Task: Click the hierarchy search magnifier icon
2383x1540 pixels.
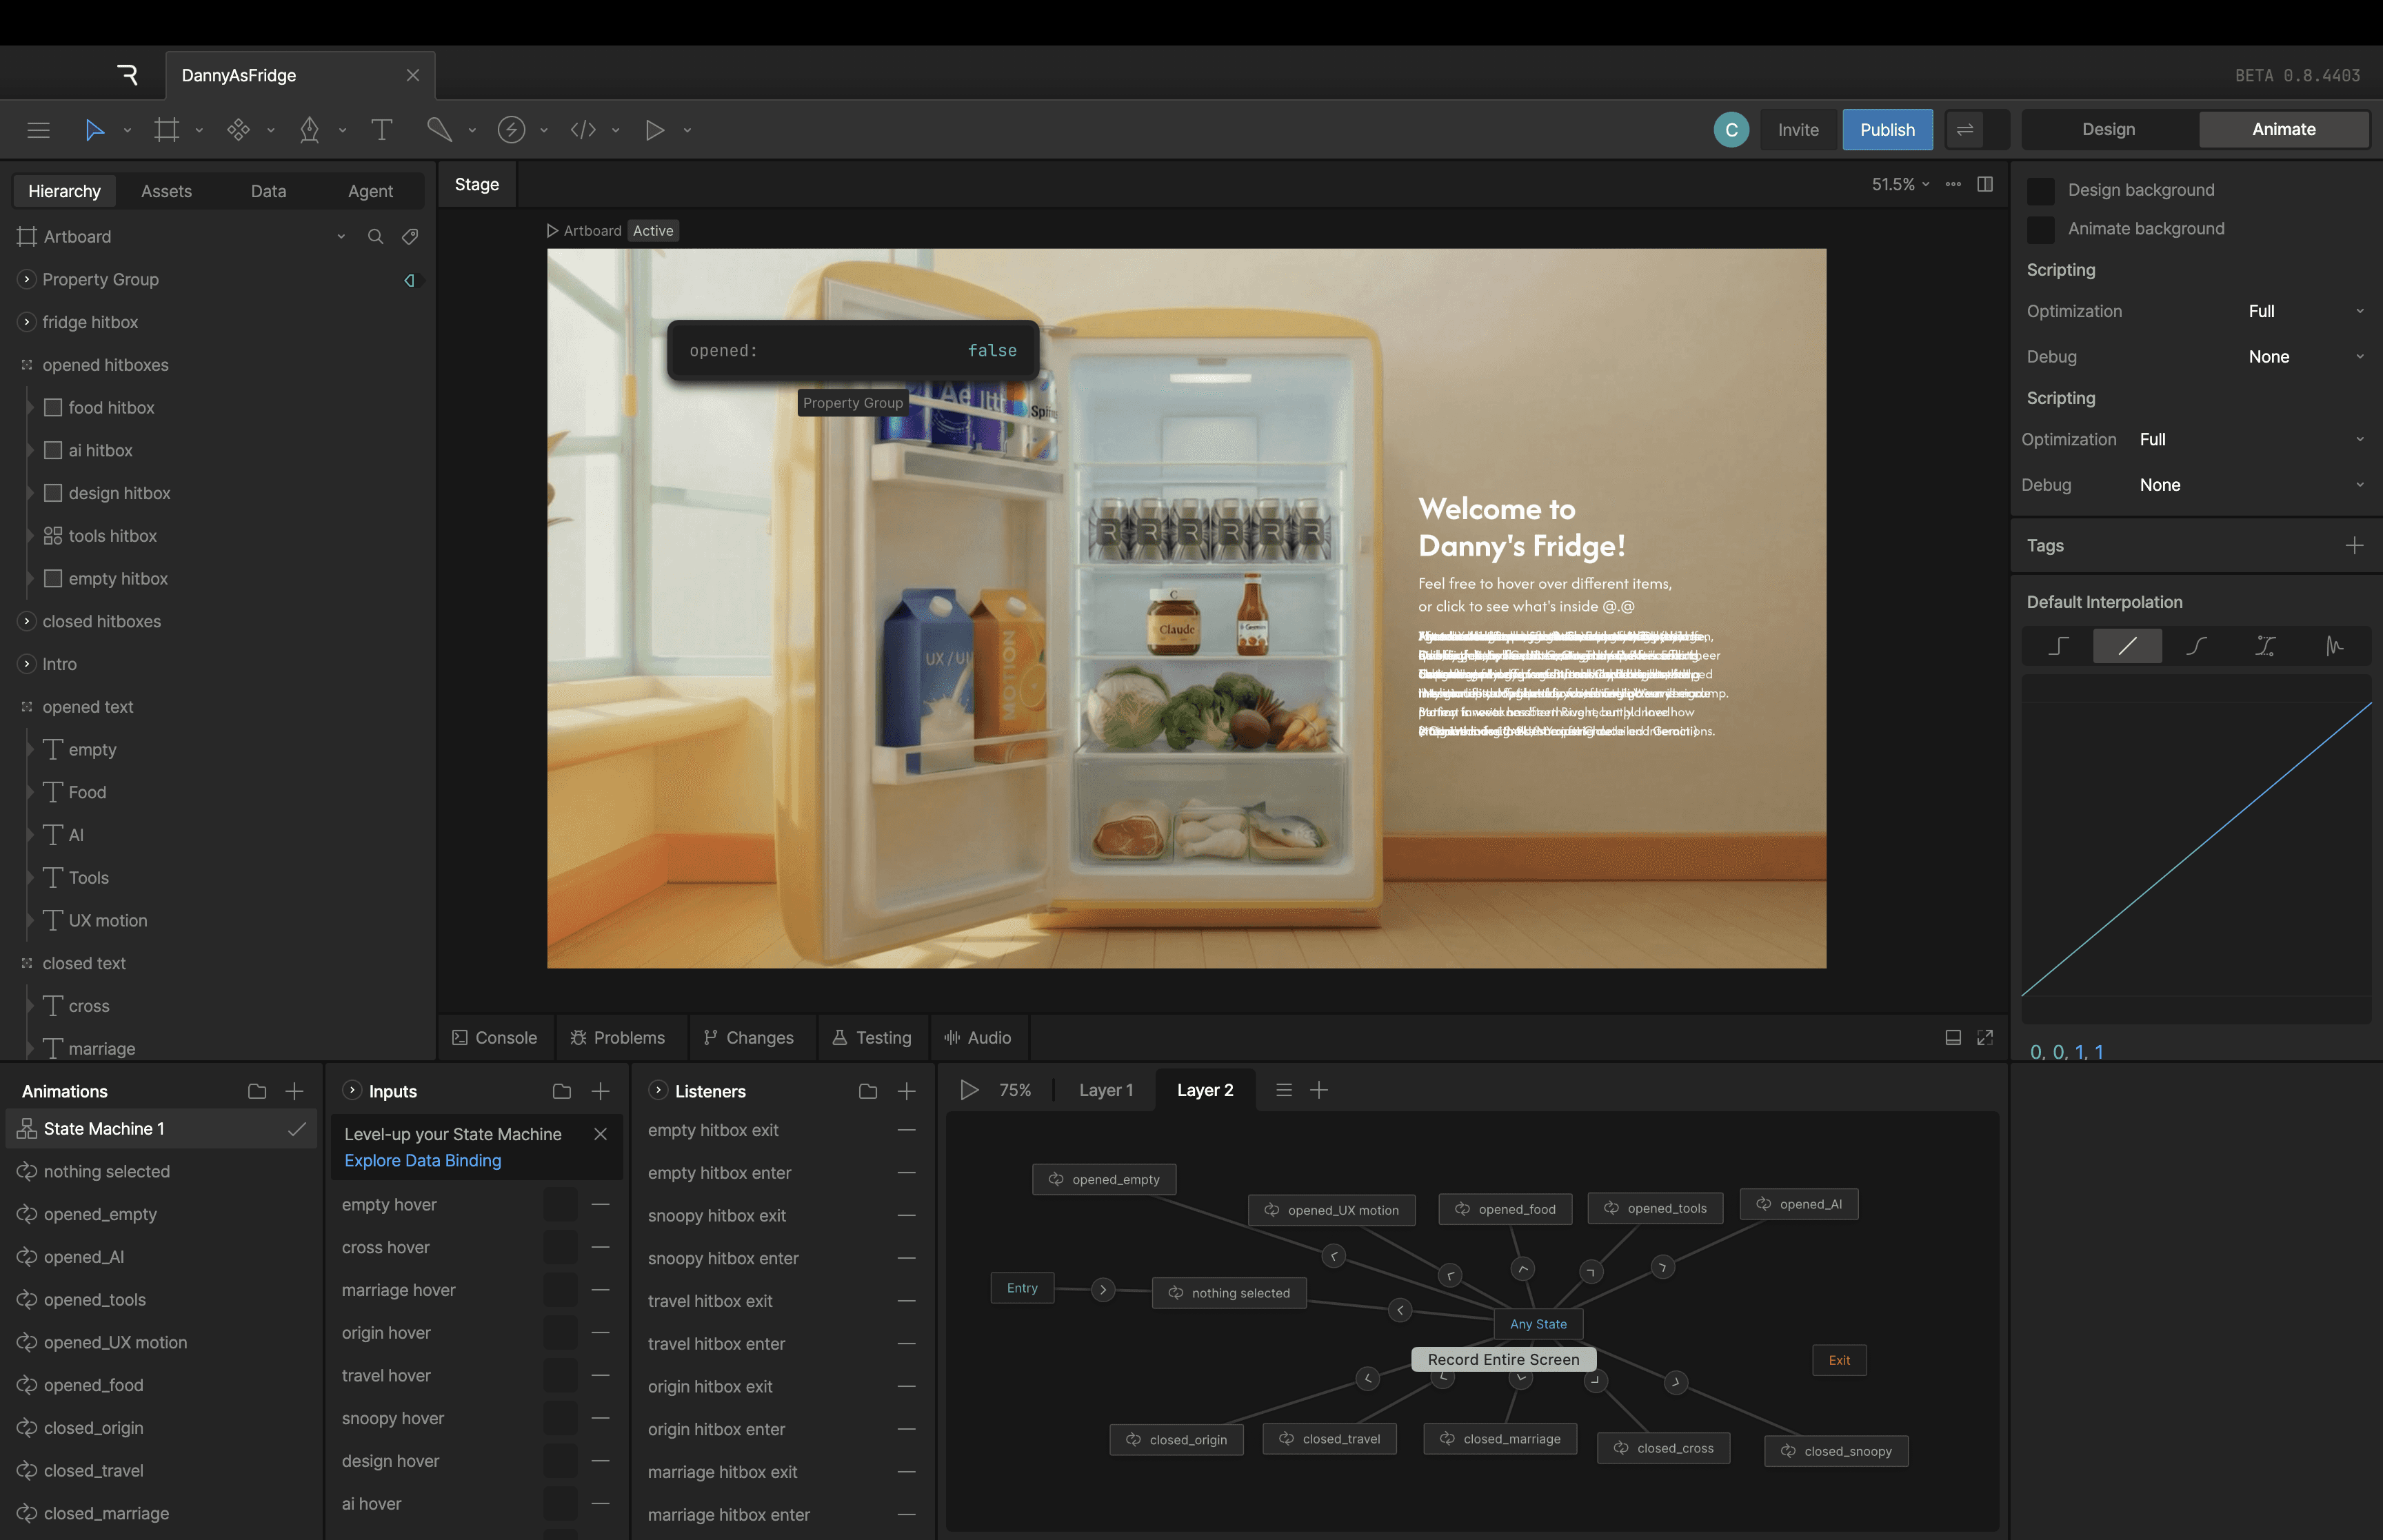Action: coord(375,237)
